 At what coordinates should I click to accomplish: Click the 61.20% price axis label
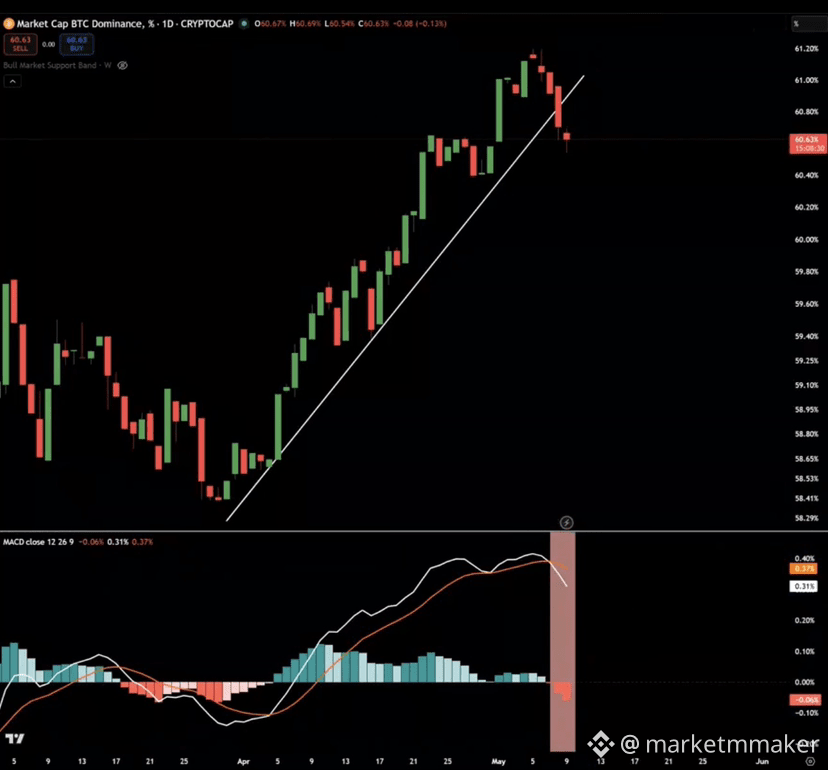click(806, 49)
